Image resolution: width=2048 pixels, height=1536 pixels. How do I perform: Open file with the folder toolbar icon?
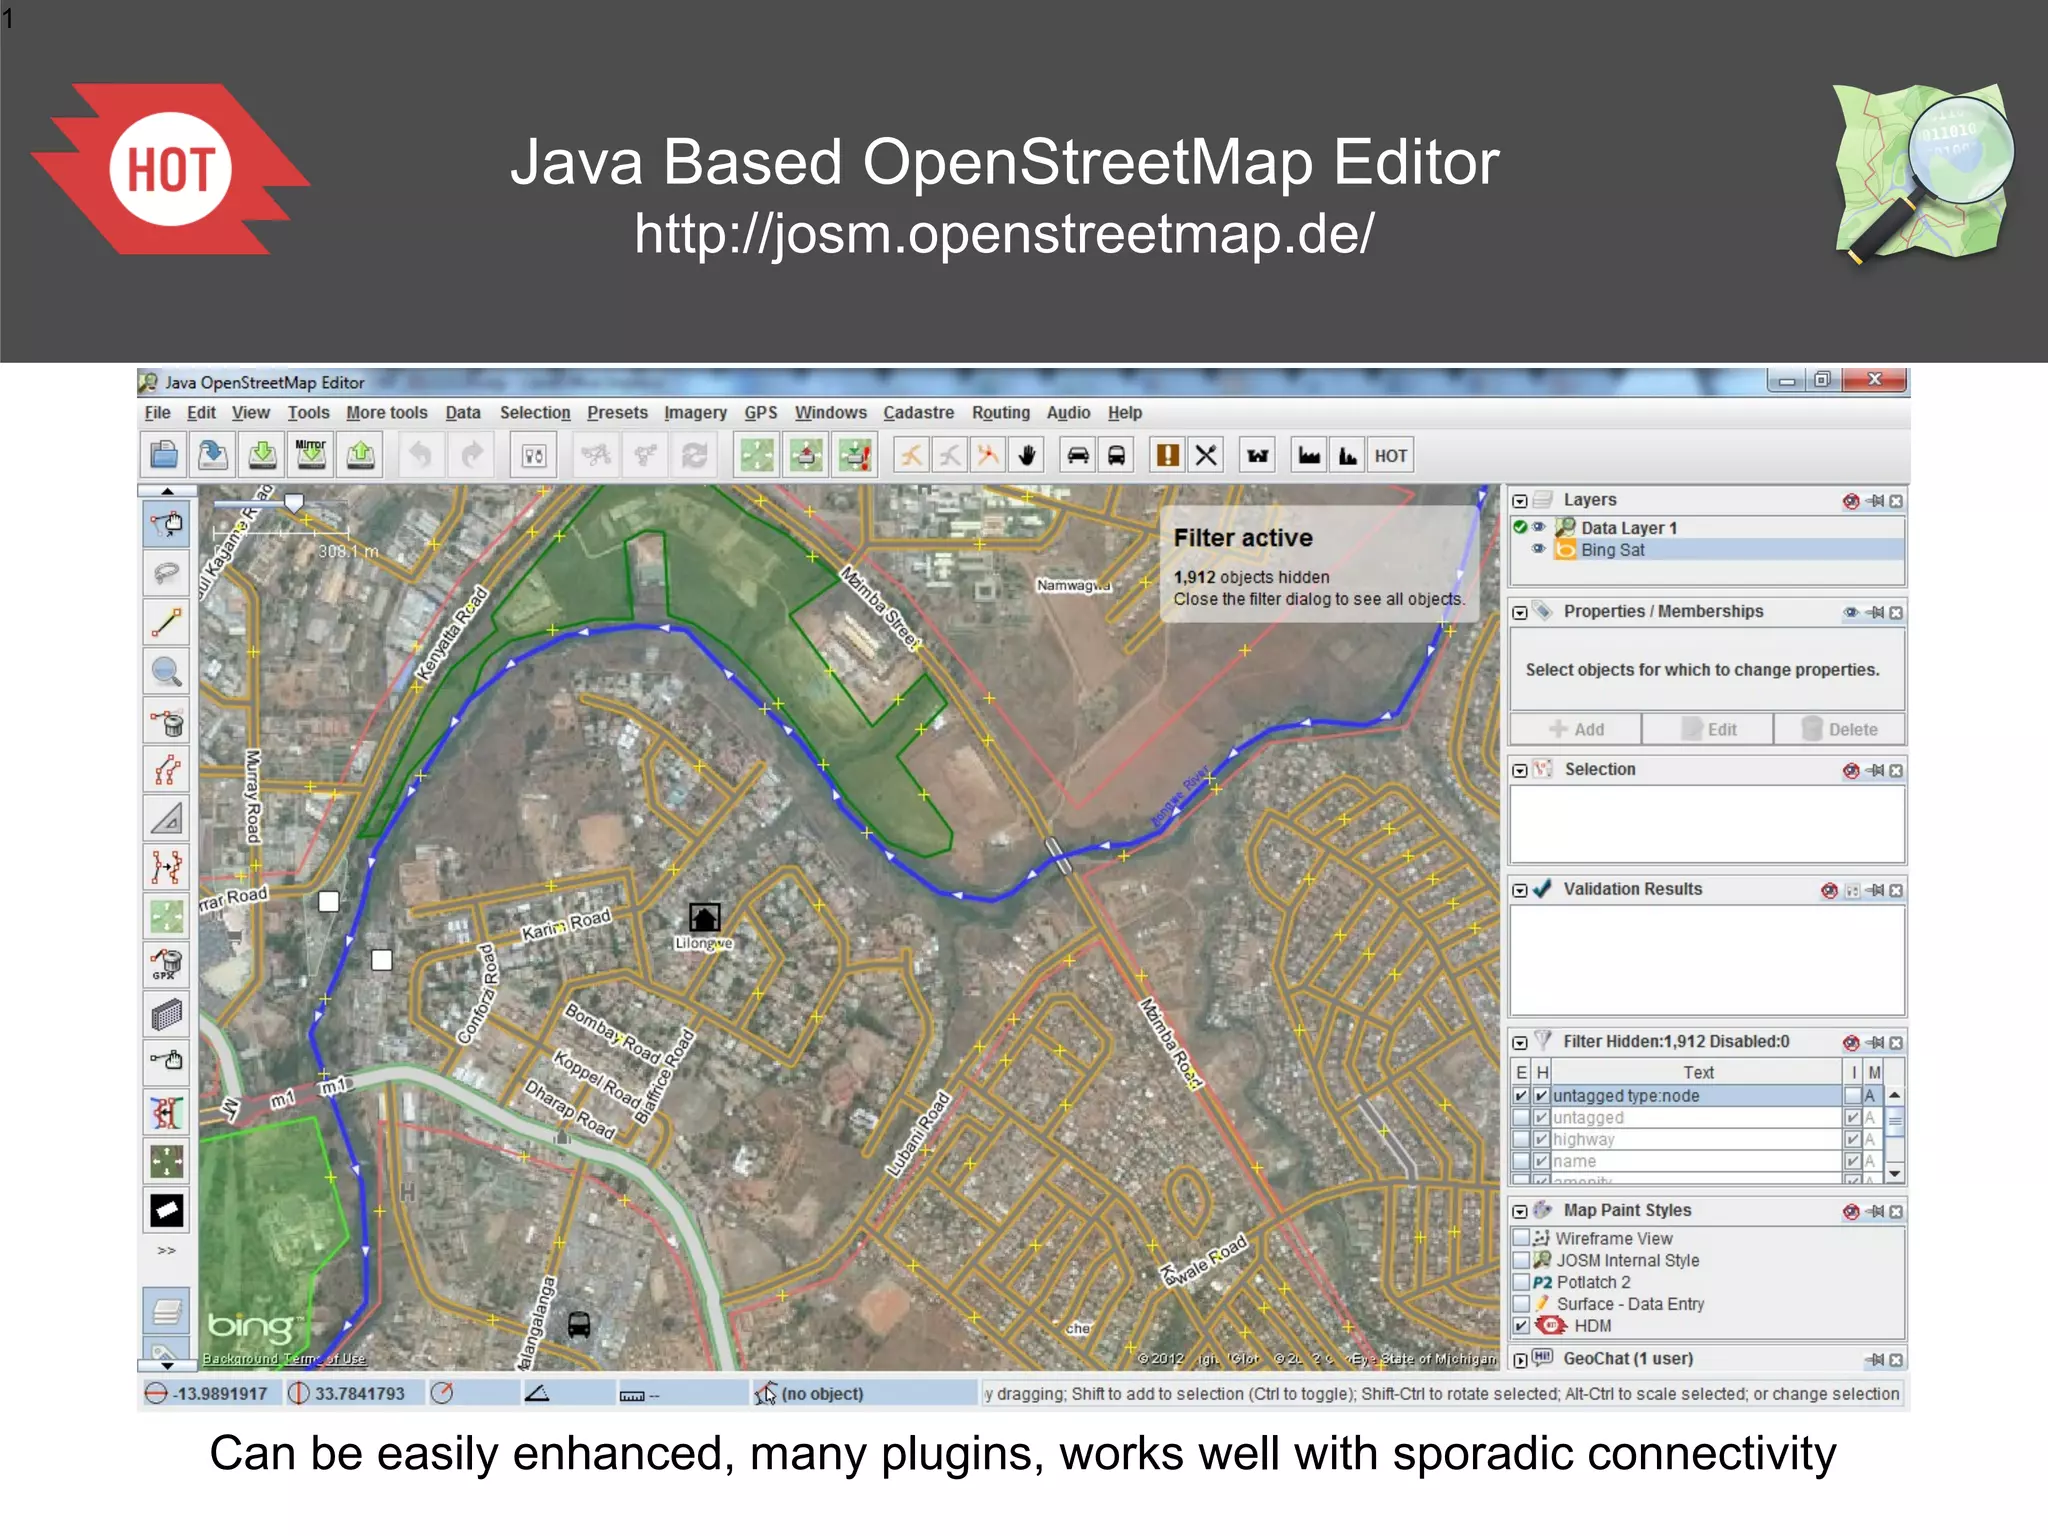(164, 456)
